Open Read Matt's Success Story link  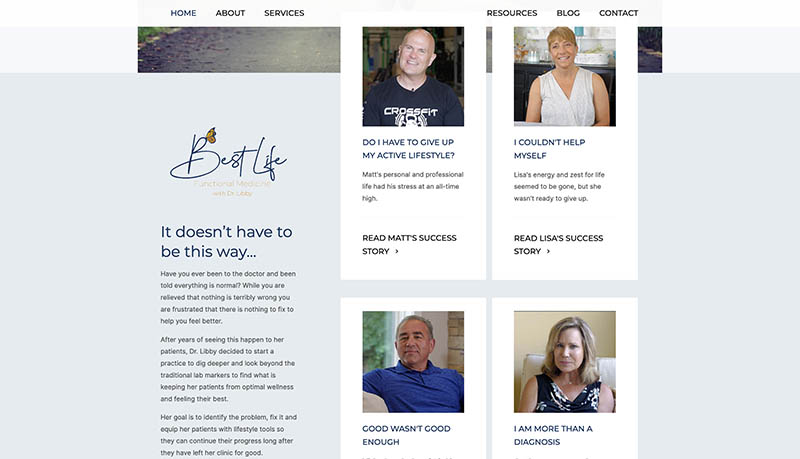(x=409, y=245)
